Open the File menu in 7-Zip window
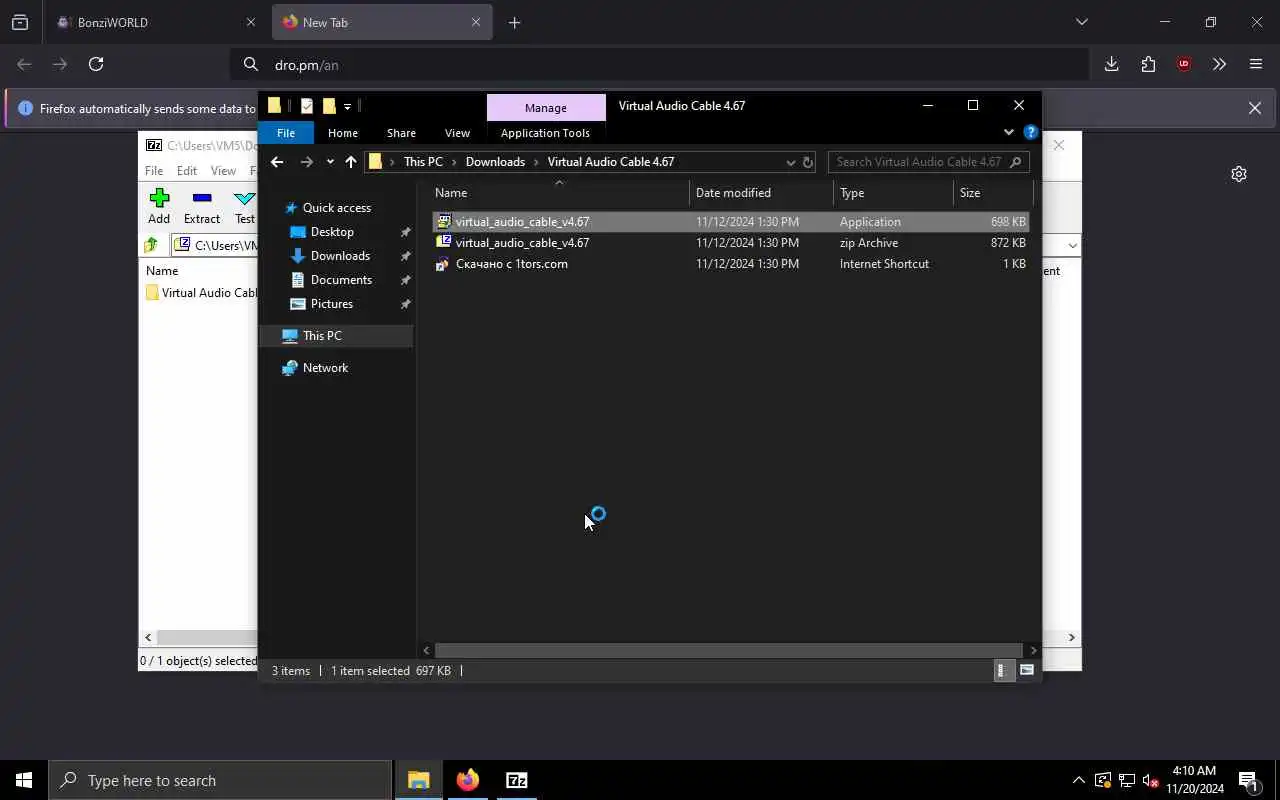Viewport: 1280px width, 800px height. (153, 171)
